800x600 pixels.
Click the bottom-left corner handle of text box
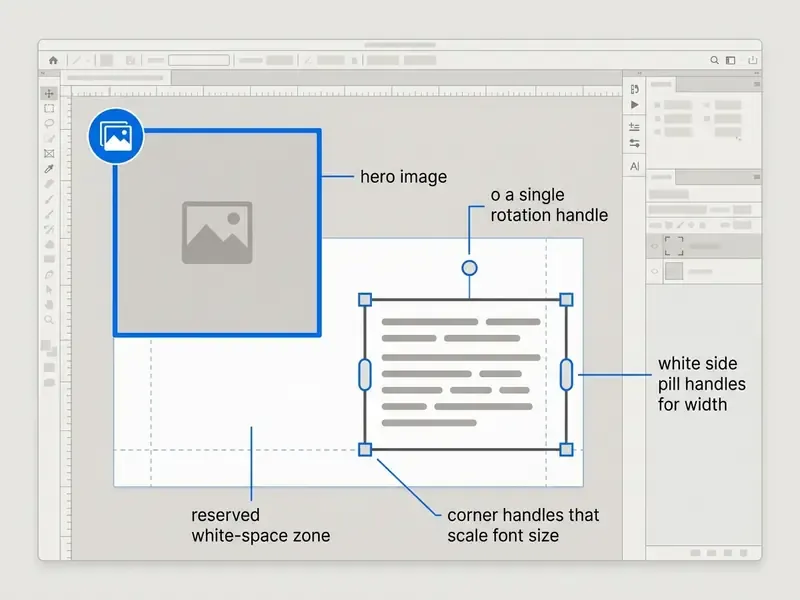365,449
